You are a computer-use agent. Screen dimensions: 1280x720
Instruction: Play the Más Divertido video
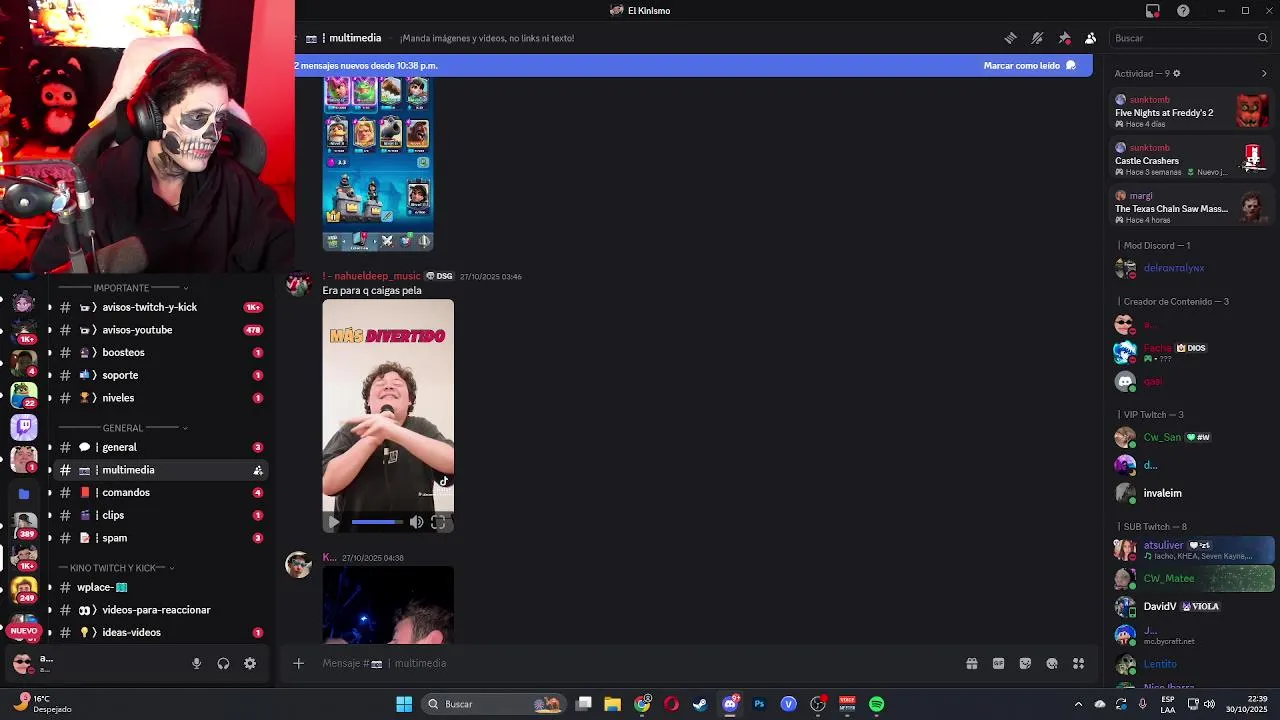click(x=334, y=522)
